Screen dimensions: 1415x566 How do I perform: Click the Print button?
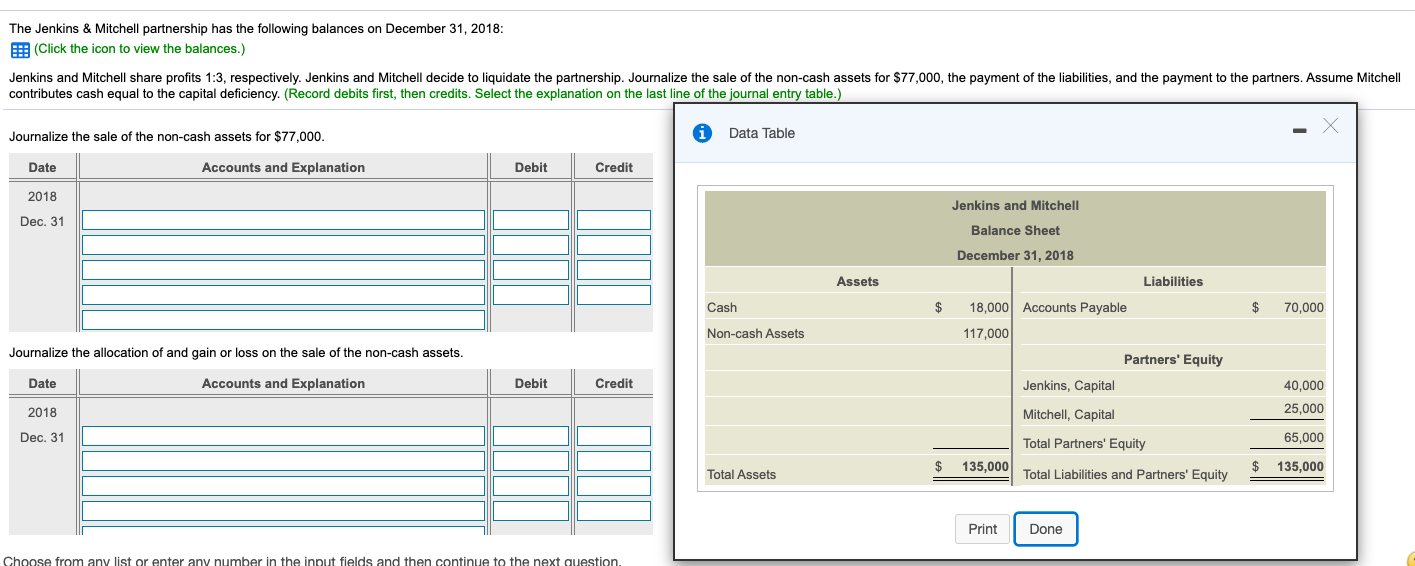click(x=982, y=529)
